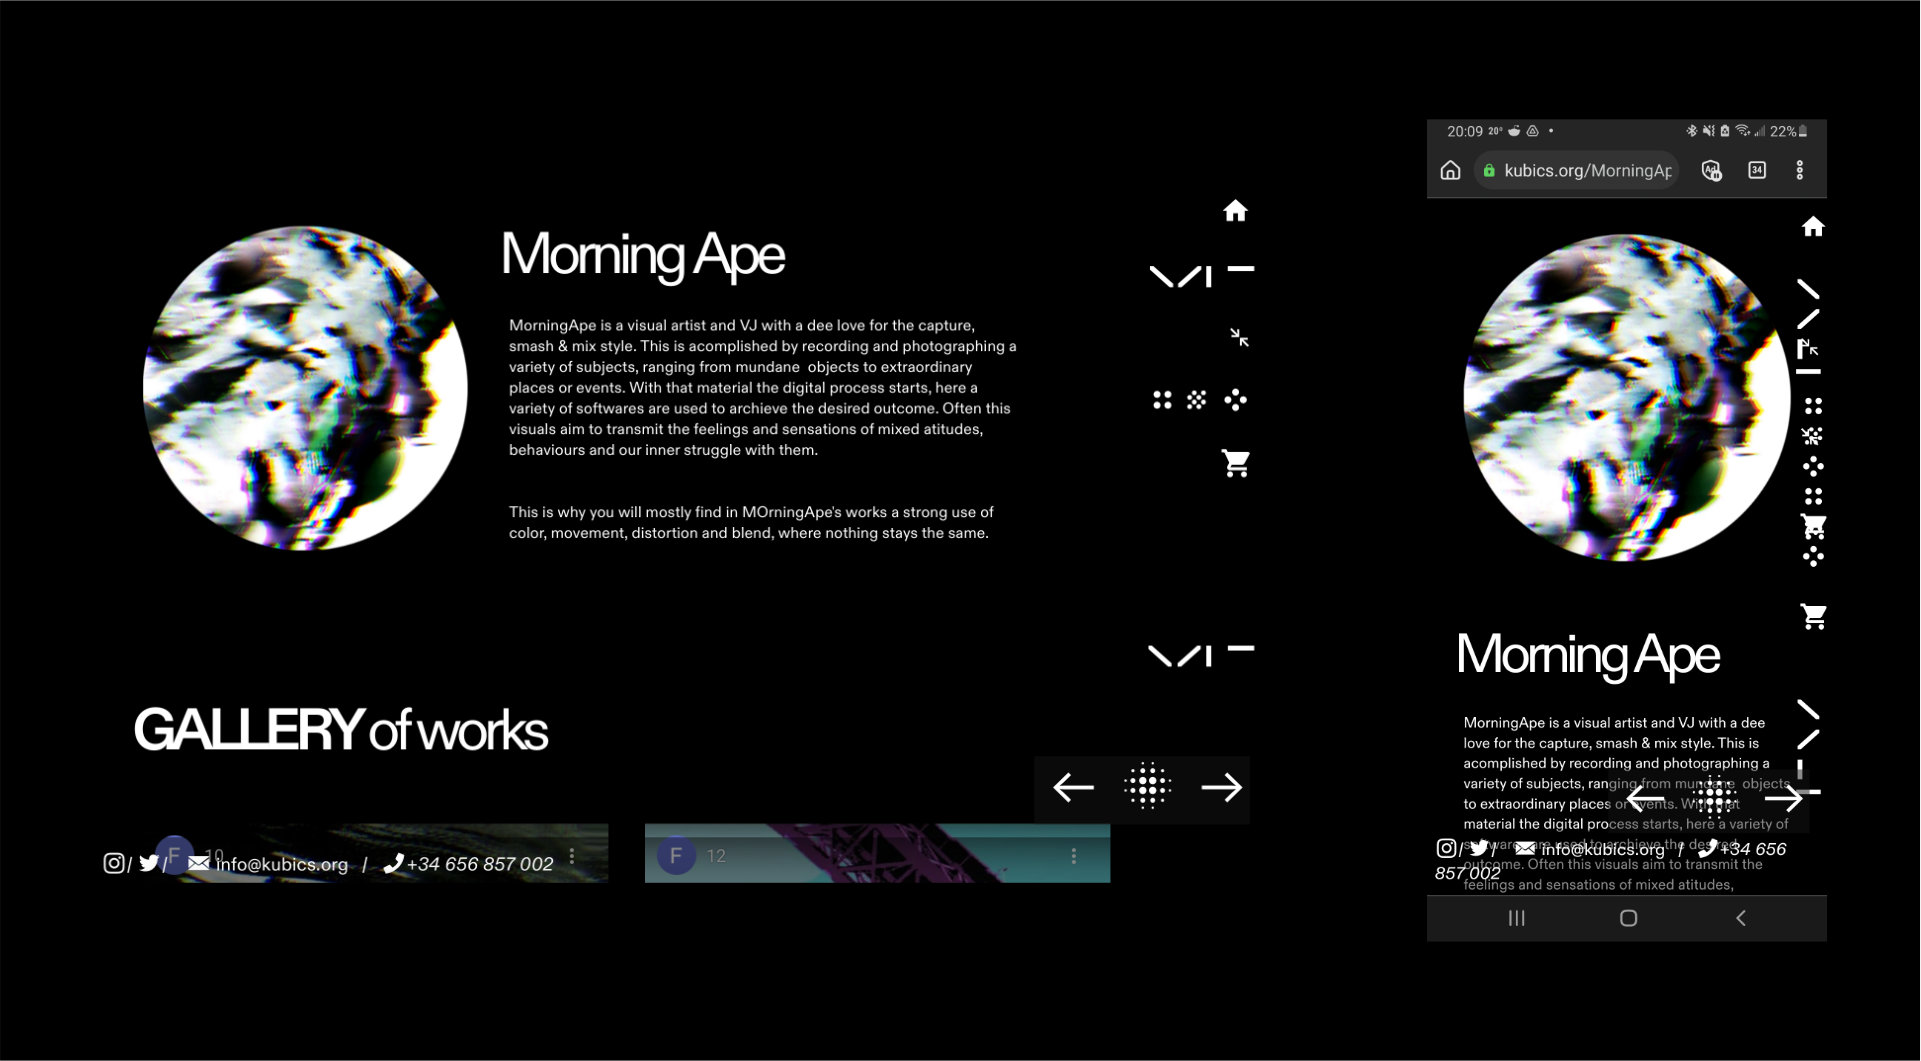Tap the dotted burst icon in phone view
The image size is (1921, 1061).
[x=1714, y=797]
